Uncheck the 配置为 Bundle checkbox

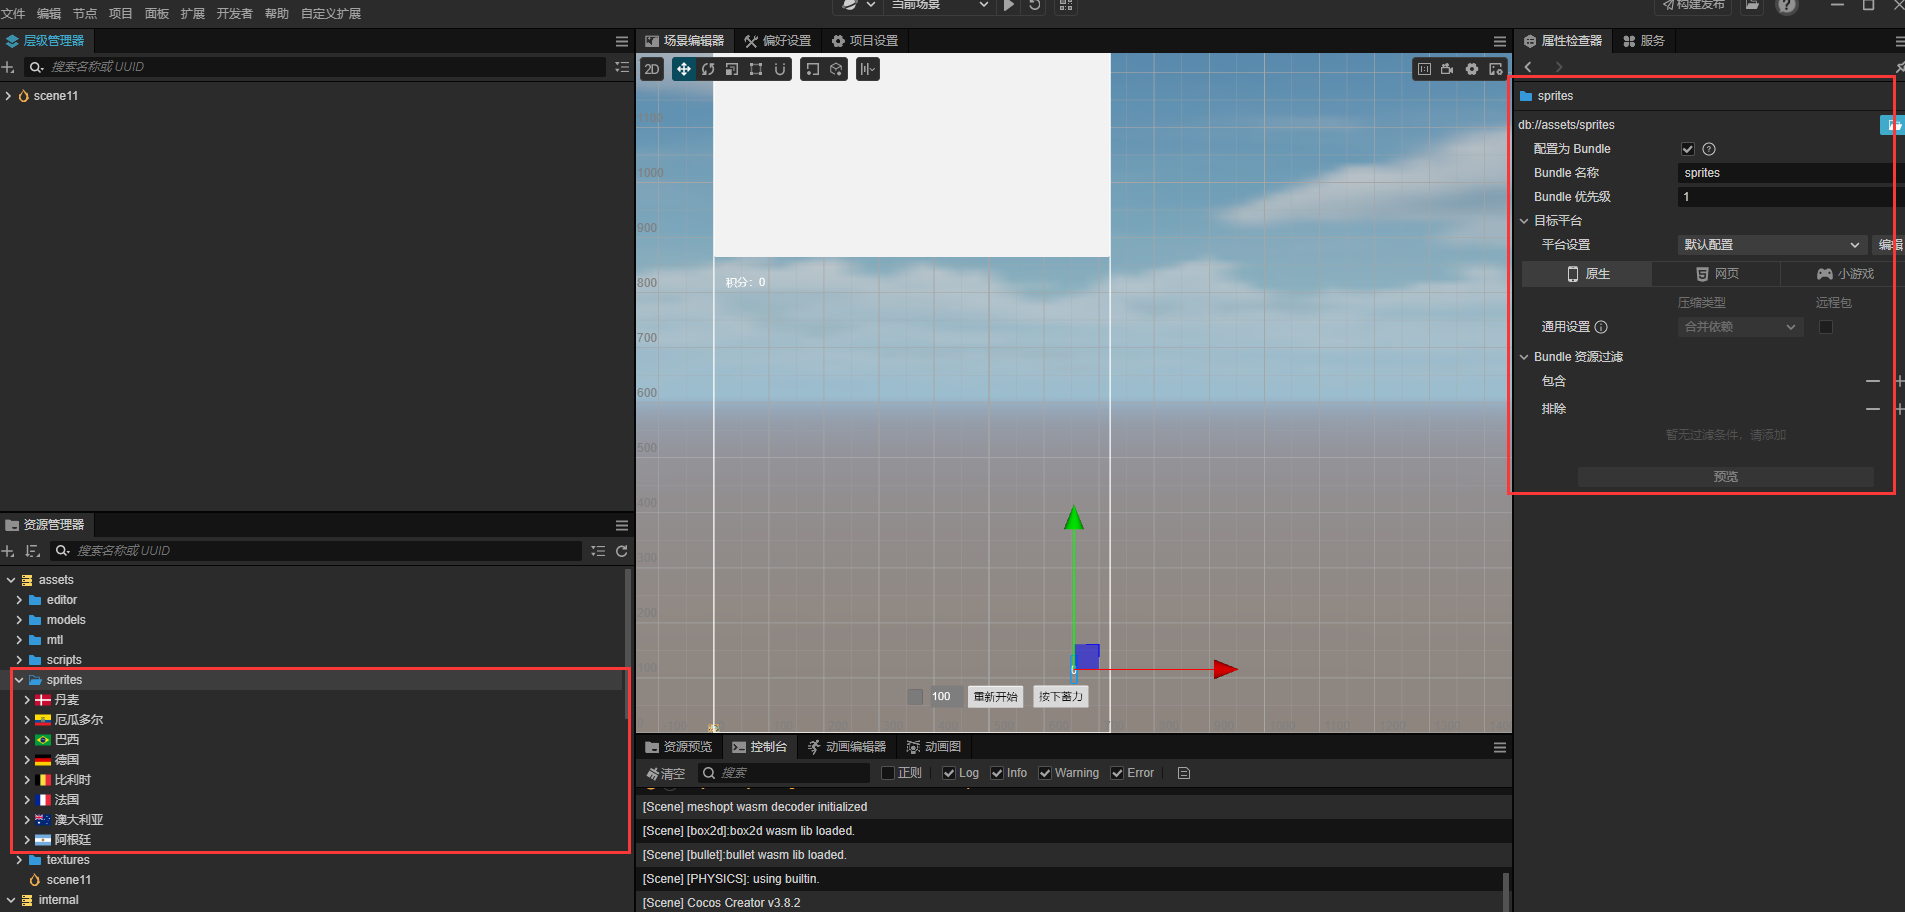(1688, 149)
